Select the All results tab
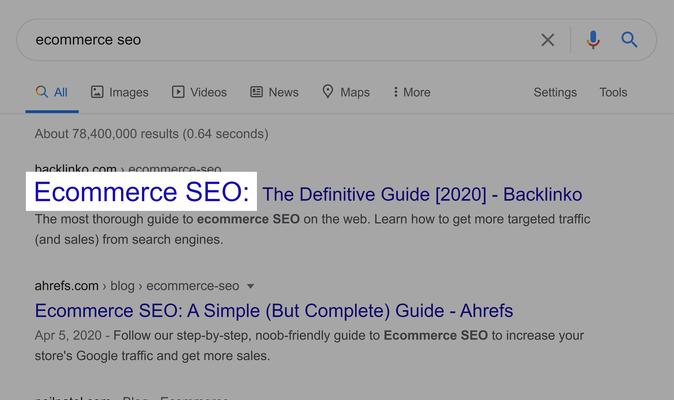The width and height of the screenshot is (674, 400). [52, 92]
